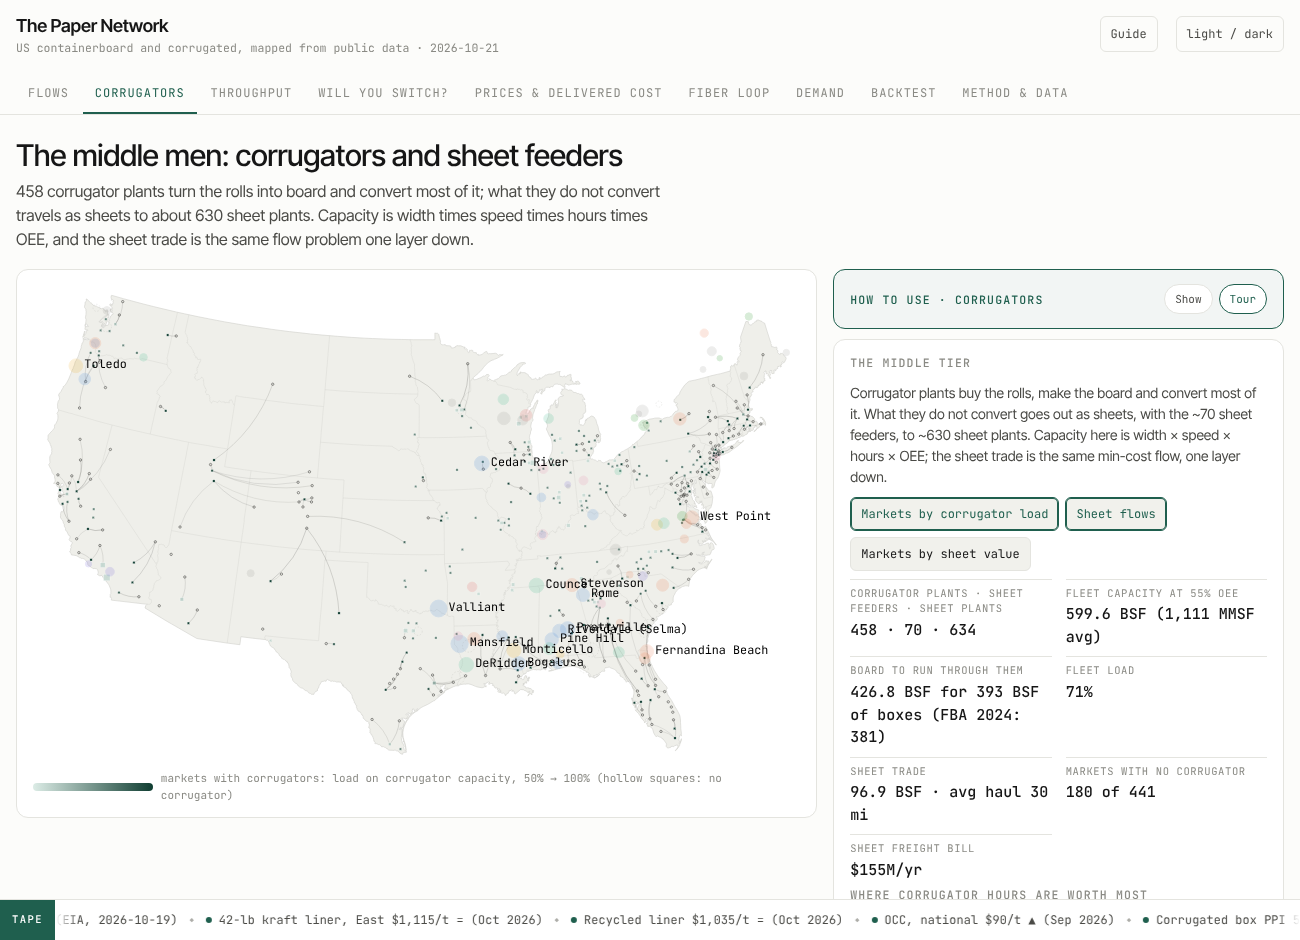Switch to the DEMAND tab
The width and height of the screenshot is (1300, 940).
pyautogui.click(x=820, y=93)
